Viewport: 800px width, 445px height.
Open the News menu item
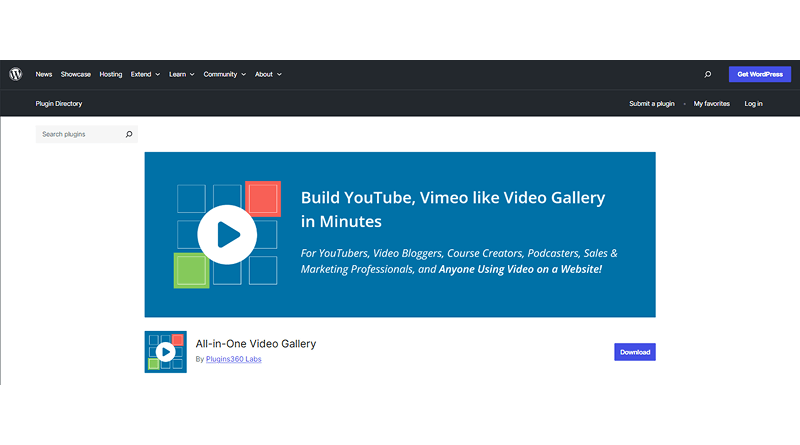pos(44,75)
